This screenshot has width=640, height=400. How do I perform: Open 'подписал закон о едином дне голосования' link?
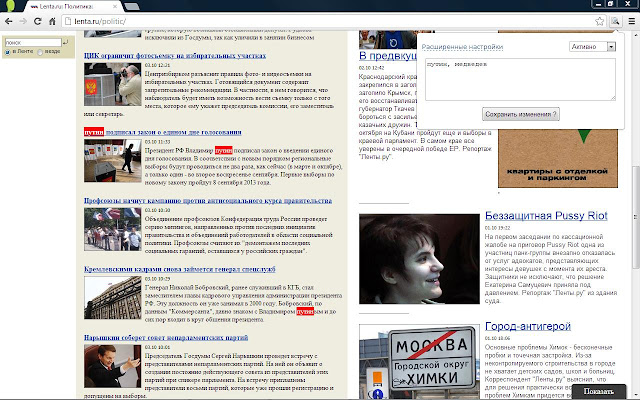pos(173,132)
